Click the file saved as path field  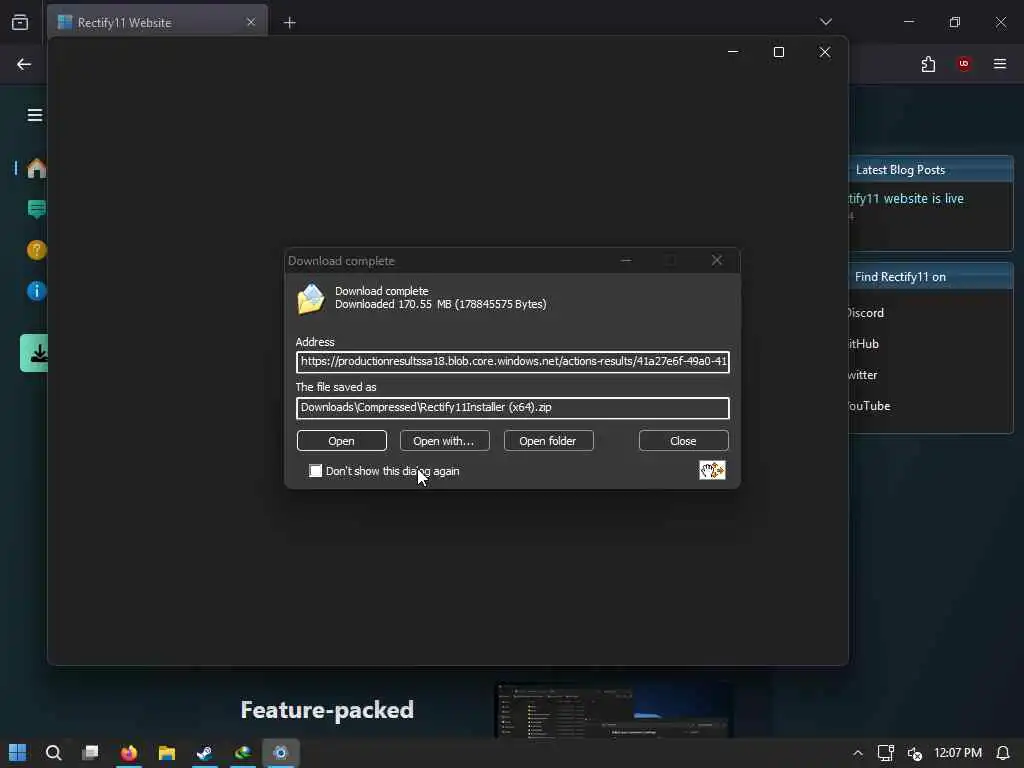tap(513, 408)
